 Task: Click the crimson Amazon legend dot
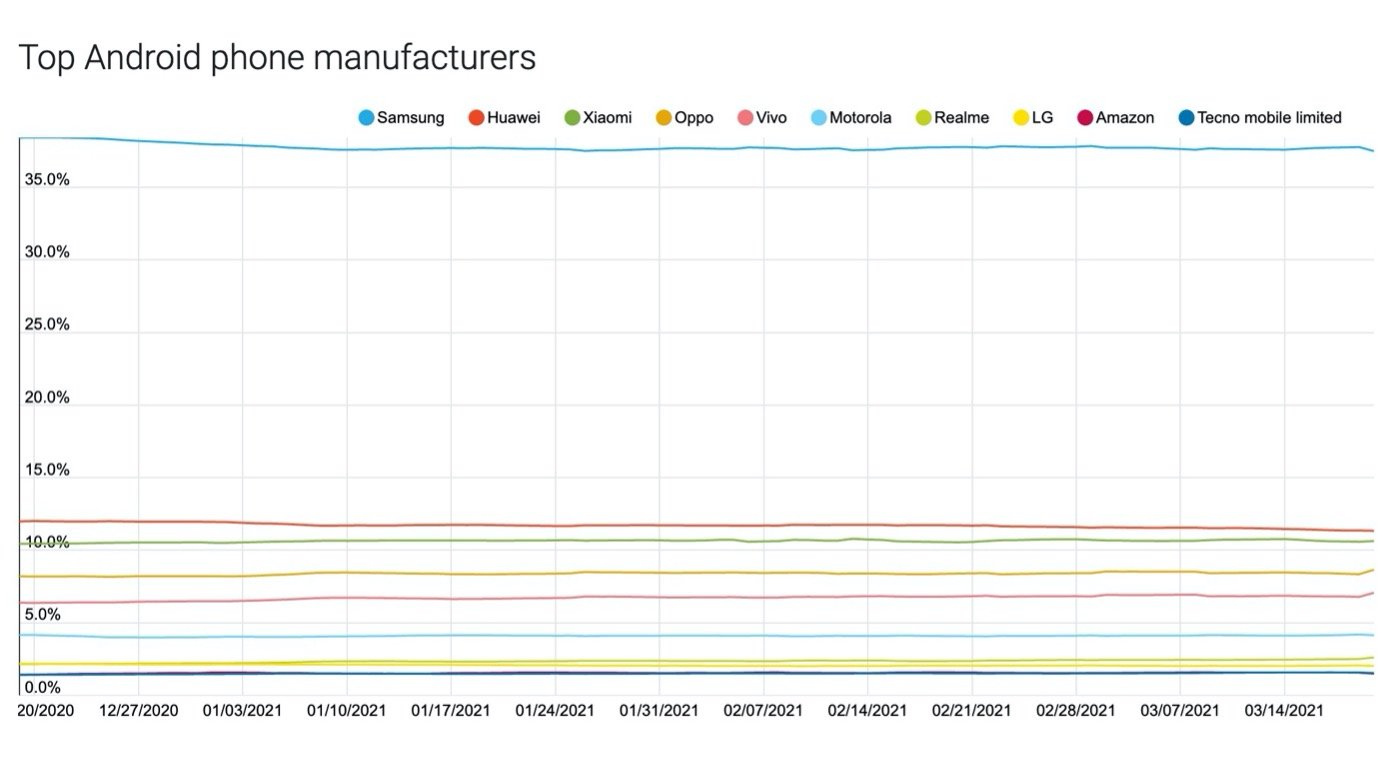tap(1085, 118)
